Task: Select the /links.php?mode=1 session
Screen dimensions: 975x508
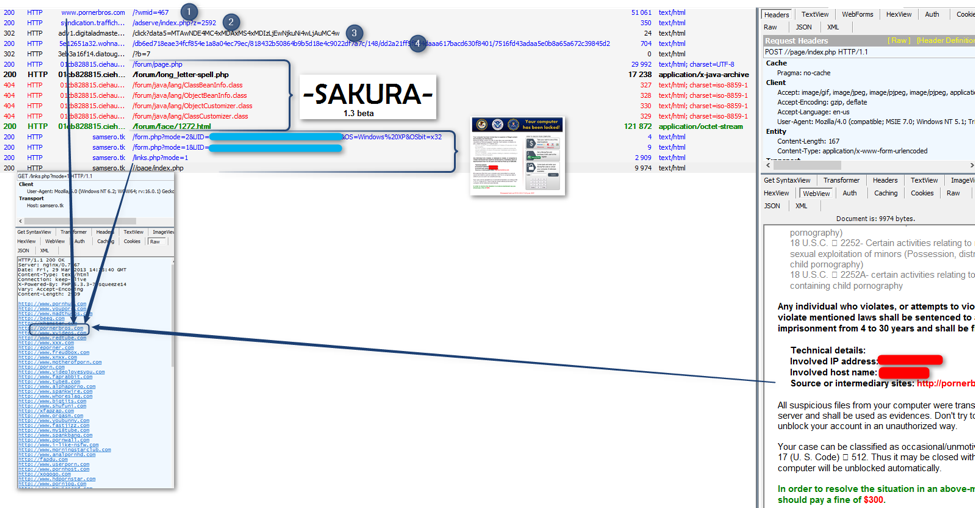Action: pos(377,158)
